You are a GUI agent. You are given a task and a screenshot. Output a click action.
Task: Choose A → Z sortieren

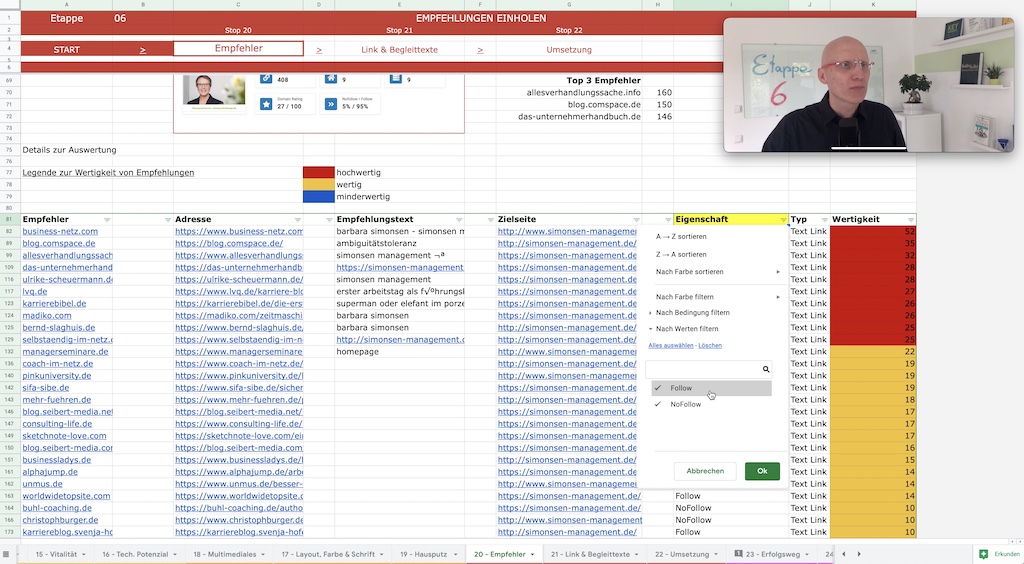pyautogui.click(x=680, y=236)
